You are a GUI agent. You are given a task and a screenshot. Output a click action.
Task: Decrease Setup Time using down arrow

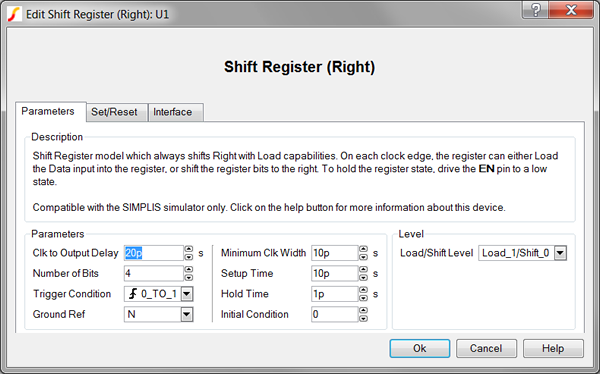[x=363, y=278]
